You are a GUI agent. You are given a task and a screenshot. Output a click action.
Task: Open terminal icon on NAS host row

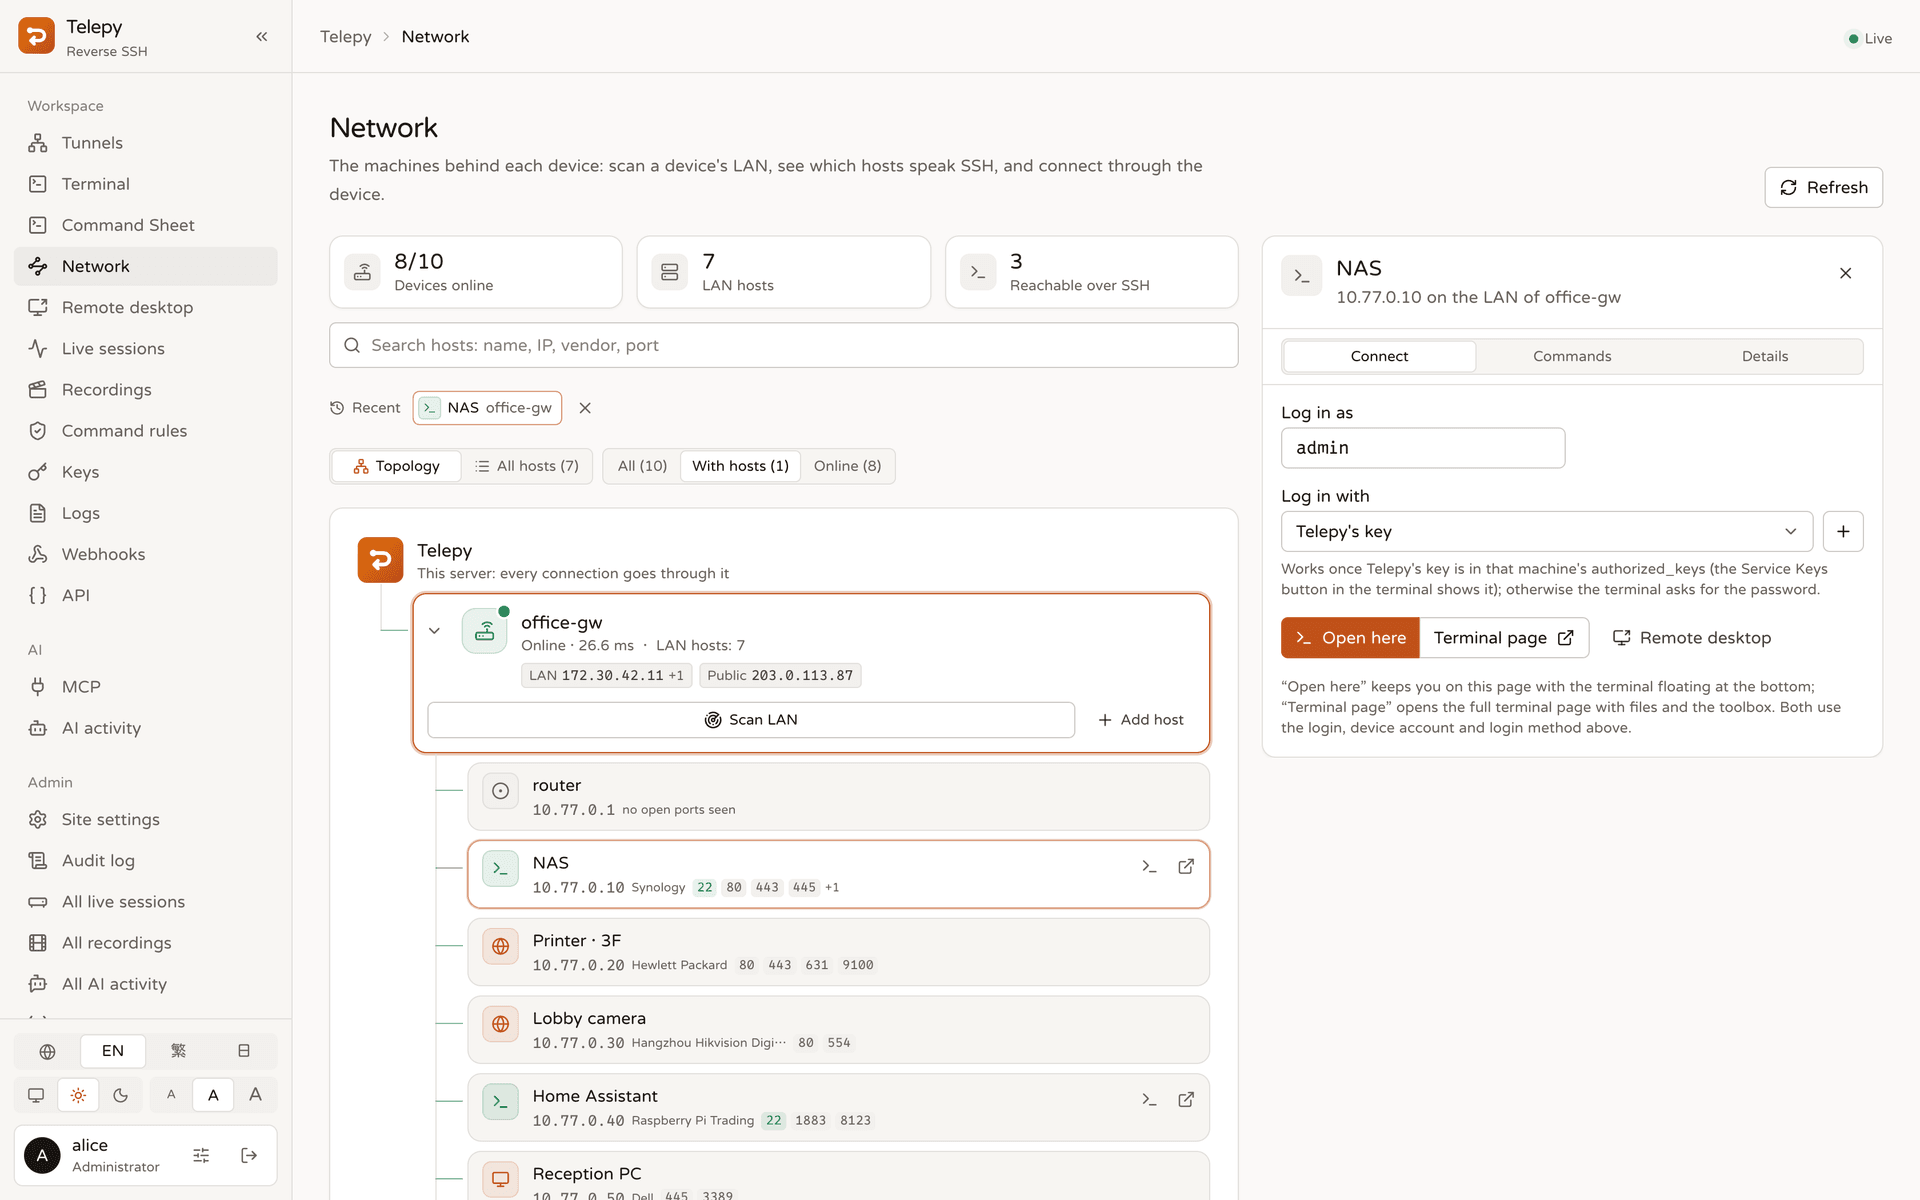(1149, 866)
